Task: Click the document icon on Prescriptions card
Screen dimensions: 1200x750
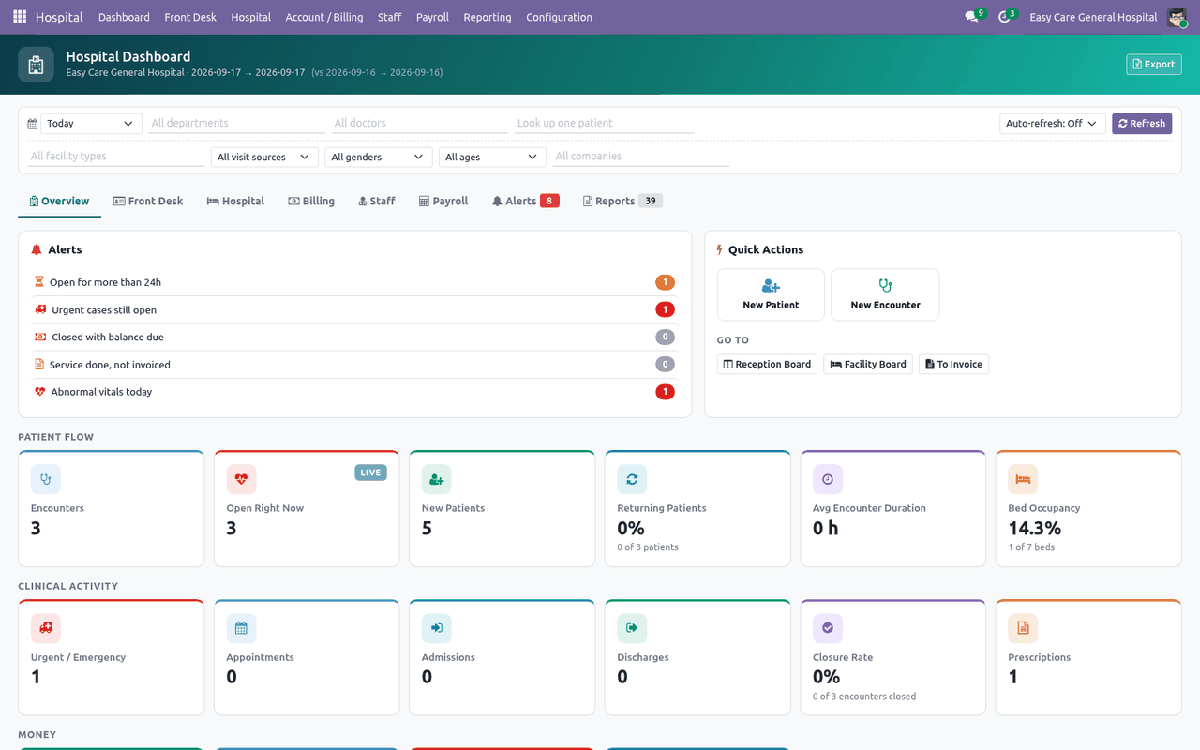Action: click(x=1023, y=628)
